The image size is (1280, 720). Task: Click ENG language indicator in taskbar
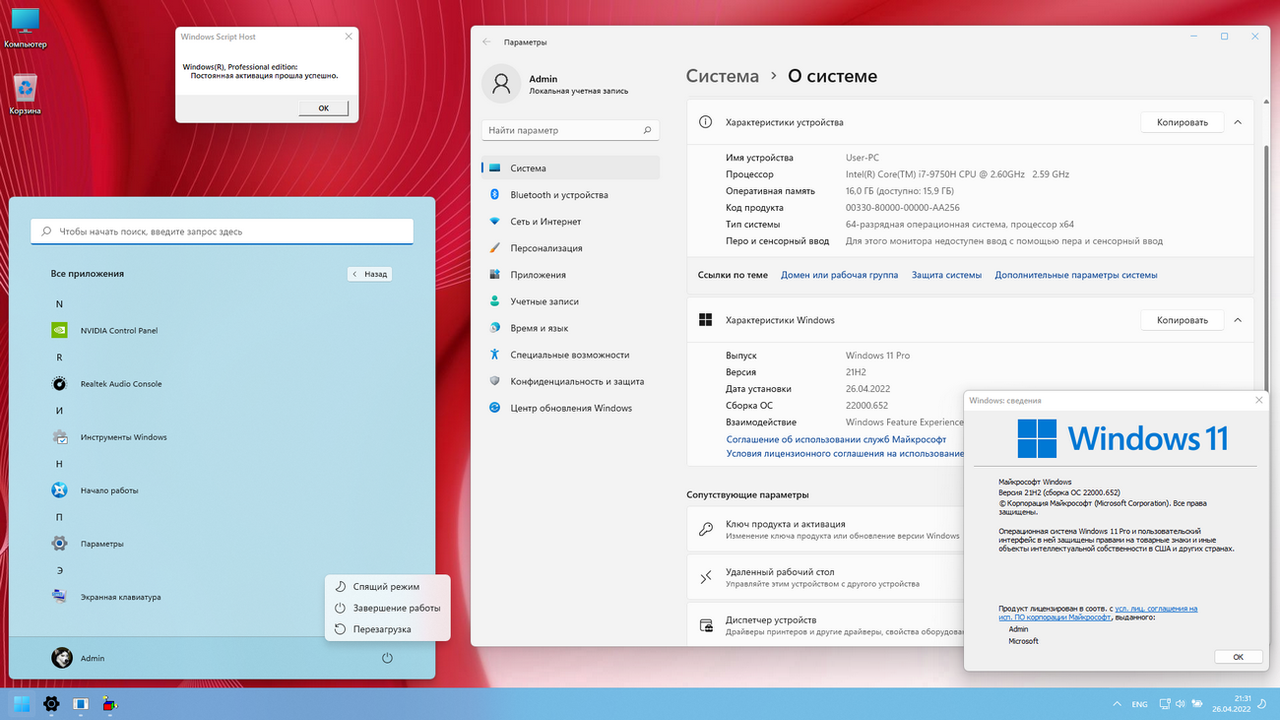point(1139,704)
